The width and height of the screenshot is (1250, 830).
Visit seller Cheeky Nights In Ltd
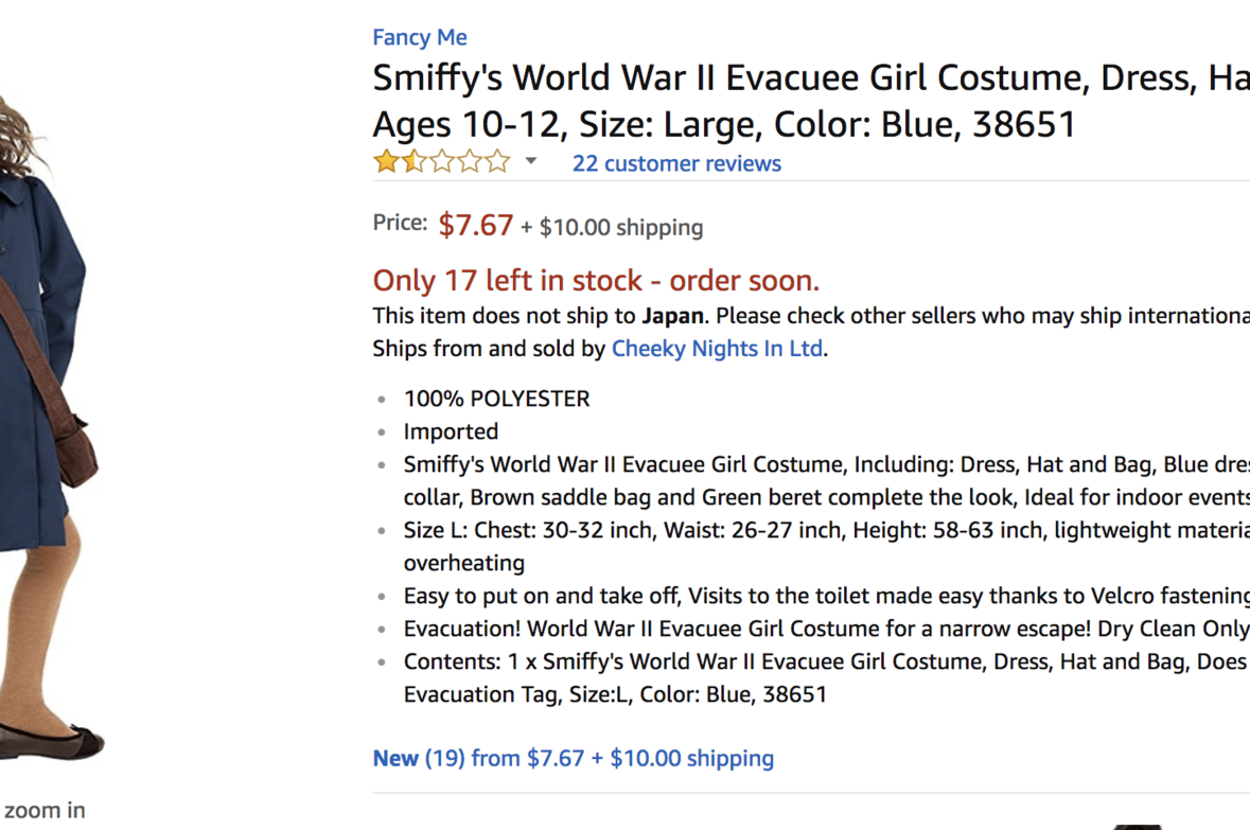tap(717, 349)
